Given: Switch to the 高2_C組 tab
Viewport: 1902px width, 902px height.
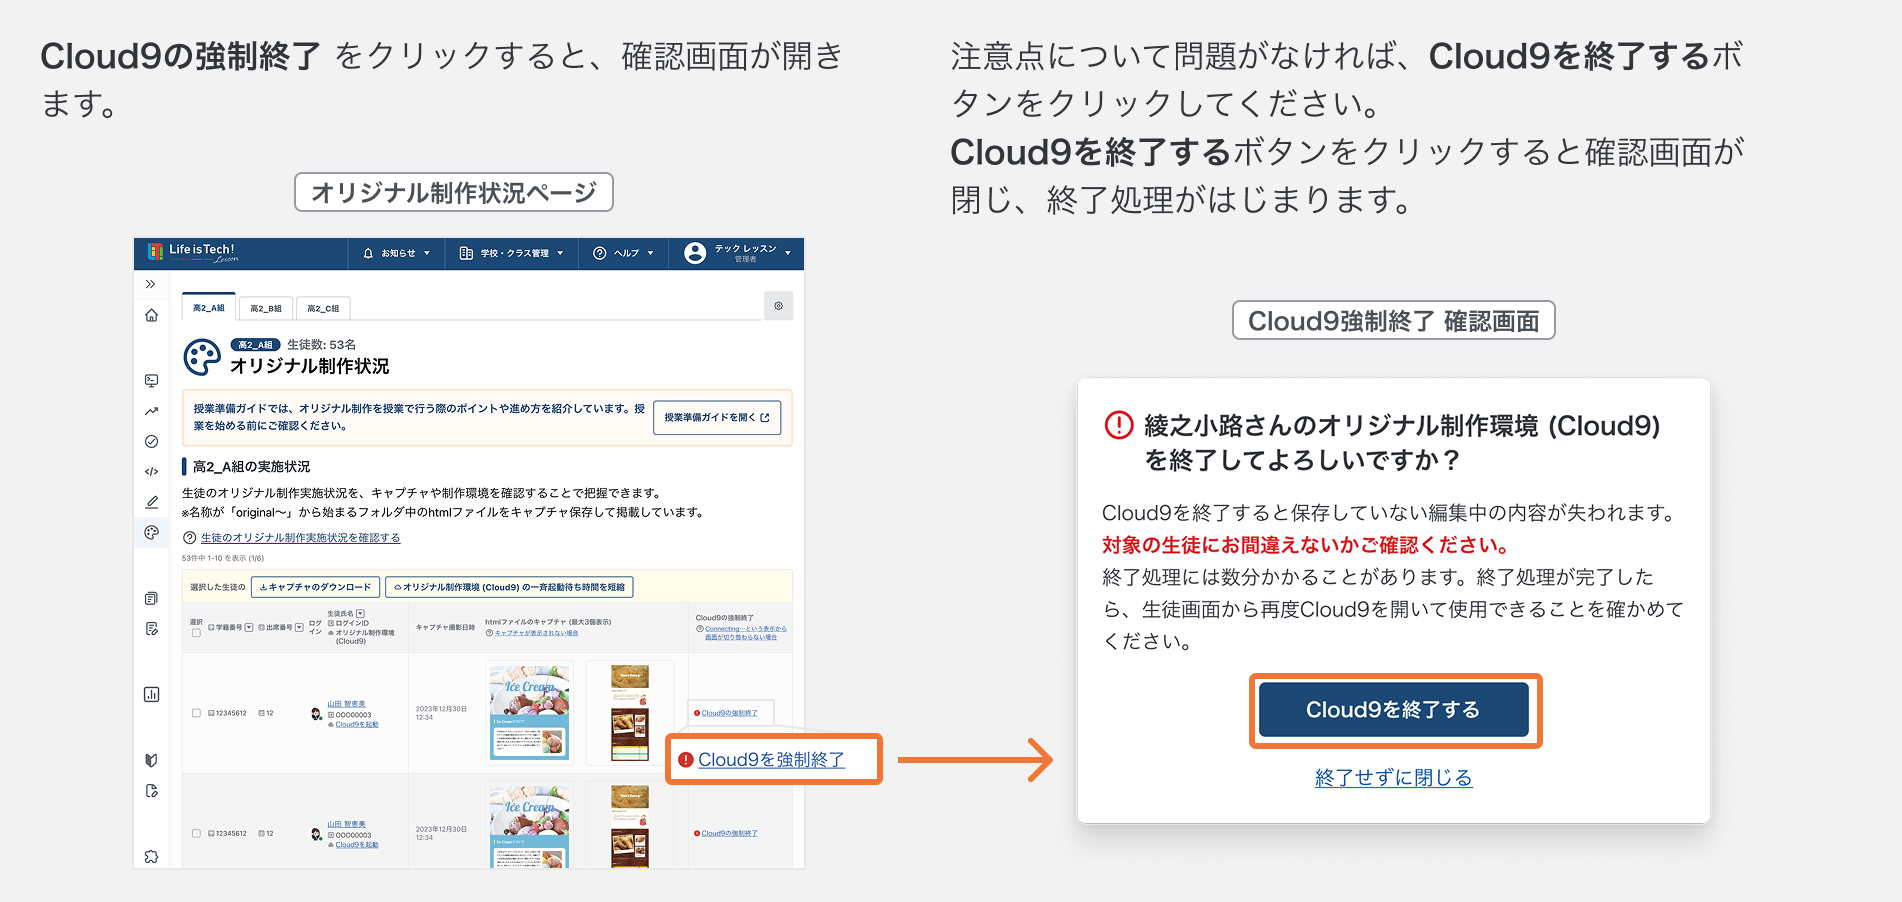Looking at the screenshot, I should click(x=323, y=308).
